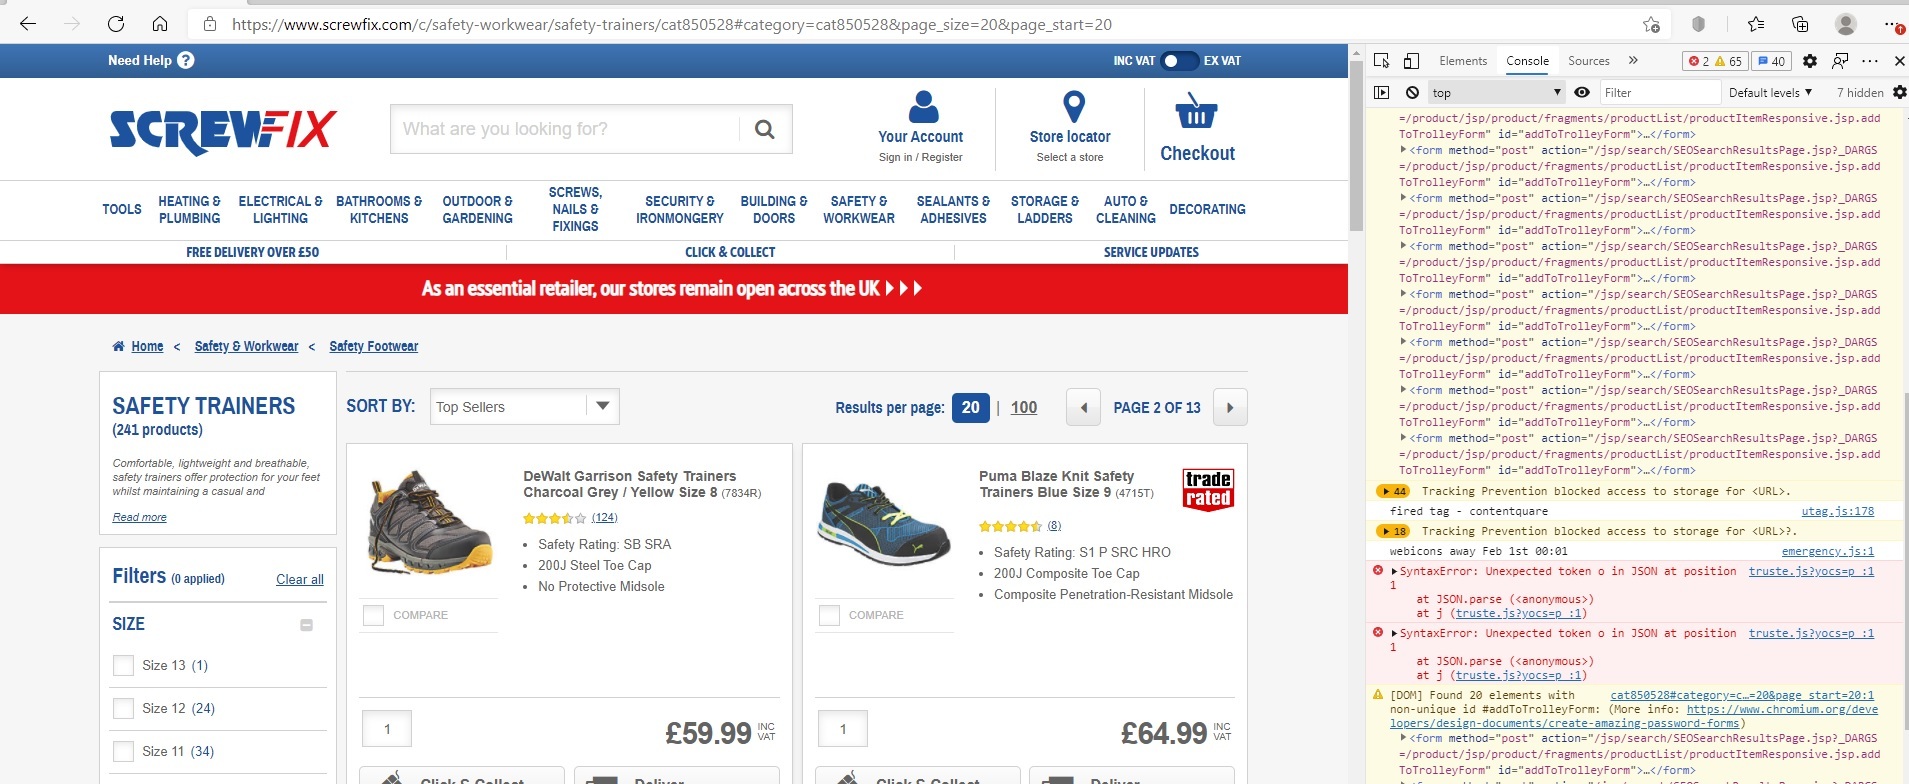Go back in browser history
The height and width of the screenshot is (784, 1909).
coord(28,24)
